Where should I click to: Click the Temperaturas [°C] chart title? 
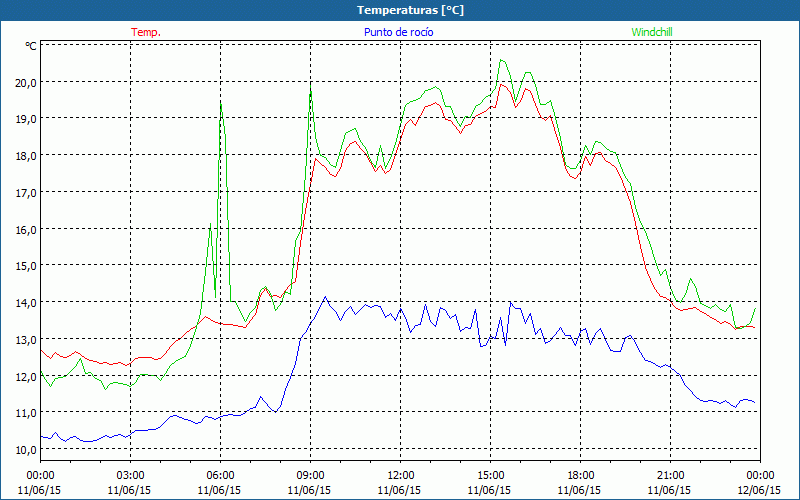click(x=410, y=10)
